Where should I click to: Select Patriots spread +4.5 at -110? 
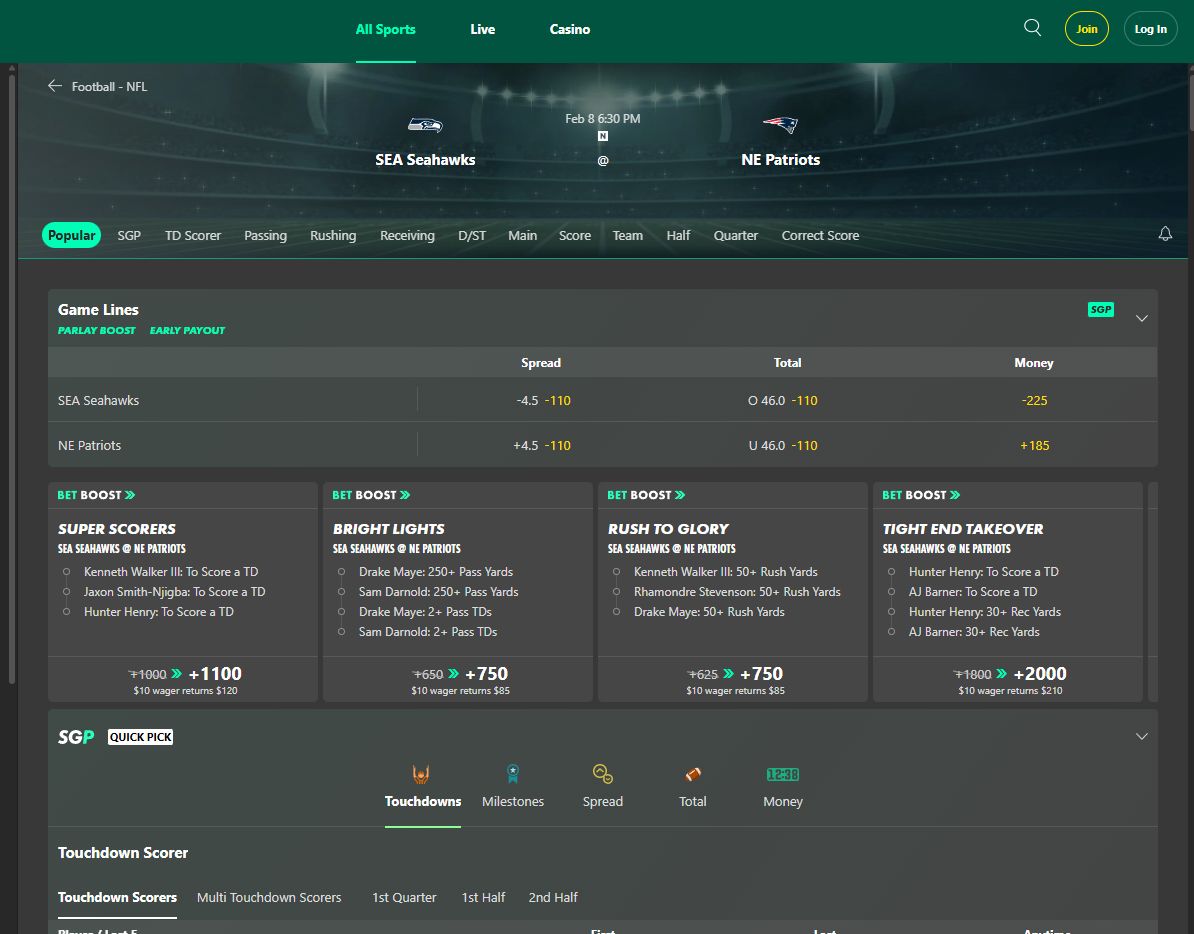point(541,445)
